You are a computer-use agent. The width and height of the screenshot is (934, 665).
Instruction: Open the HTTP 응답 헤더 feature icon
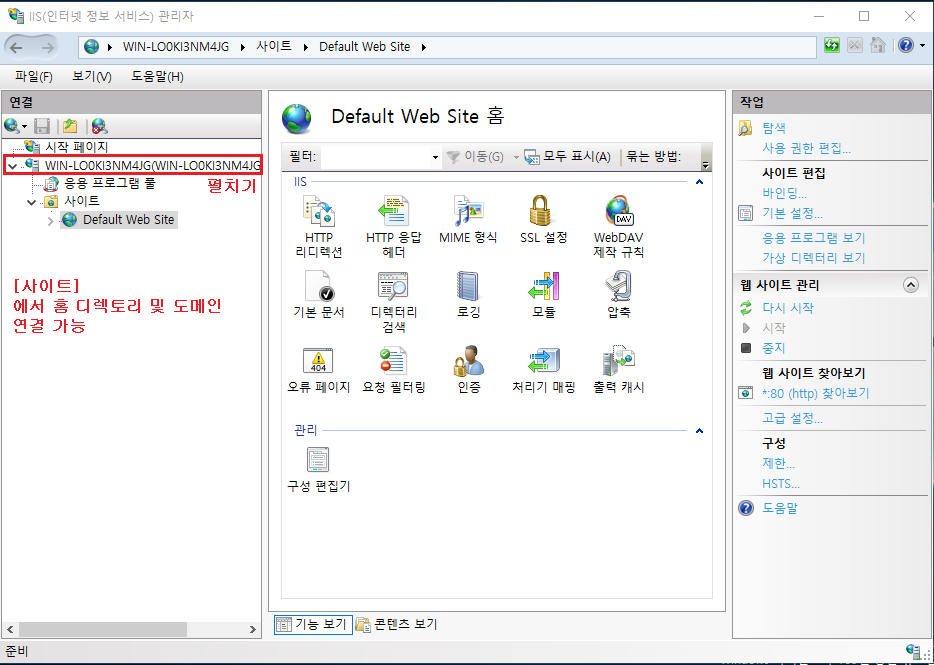click(x=394, y=212)
